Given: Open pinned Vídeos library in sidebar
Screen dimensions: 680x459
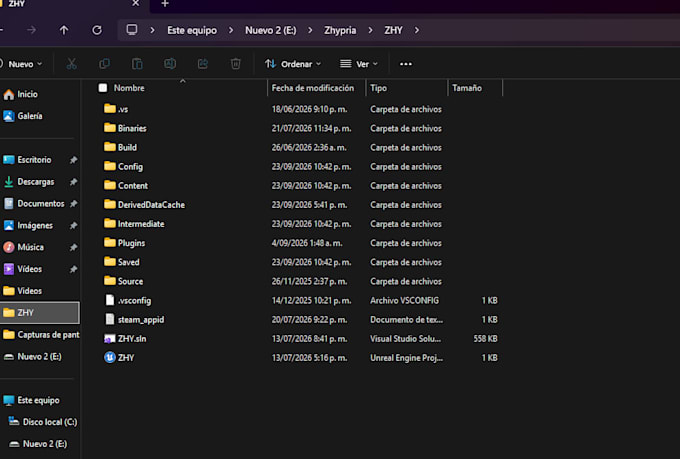Looking at the screenshot, I should (23, 269).
